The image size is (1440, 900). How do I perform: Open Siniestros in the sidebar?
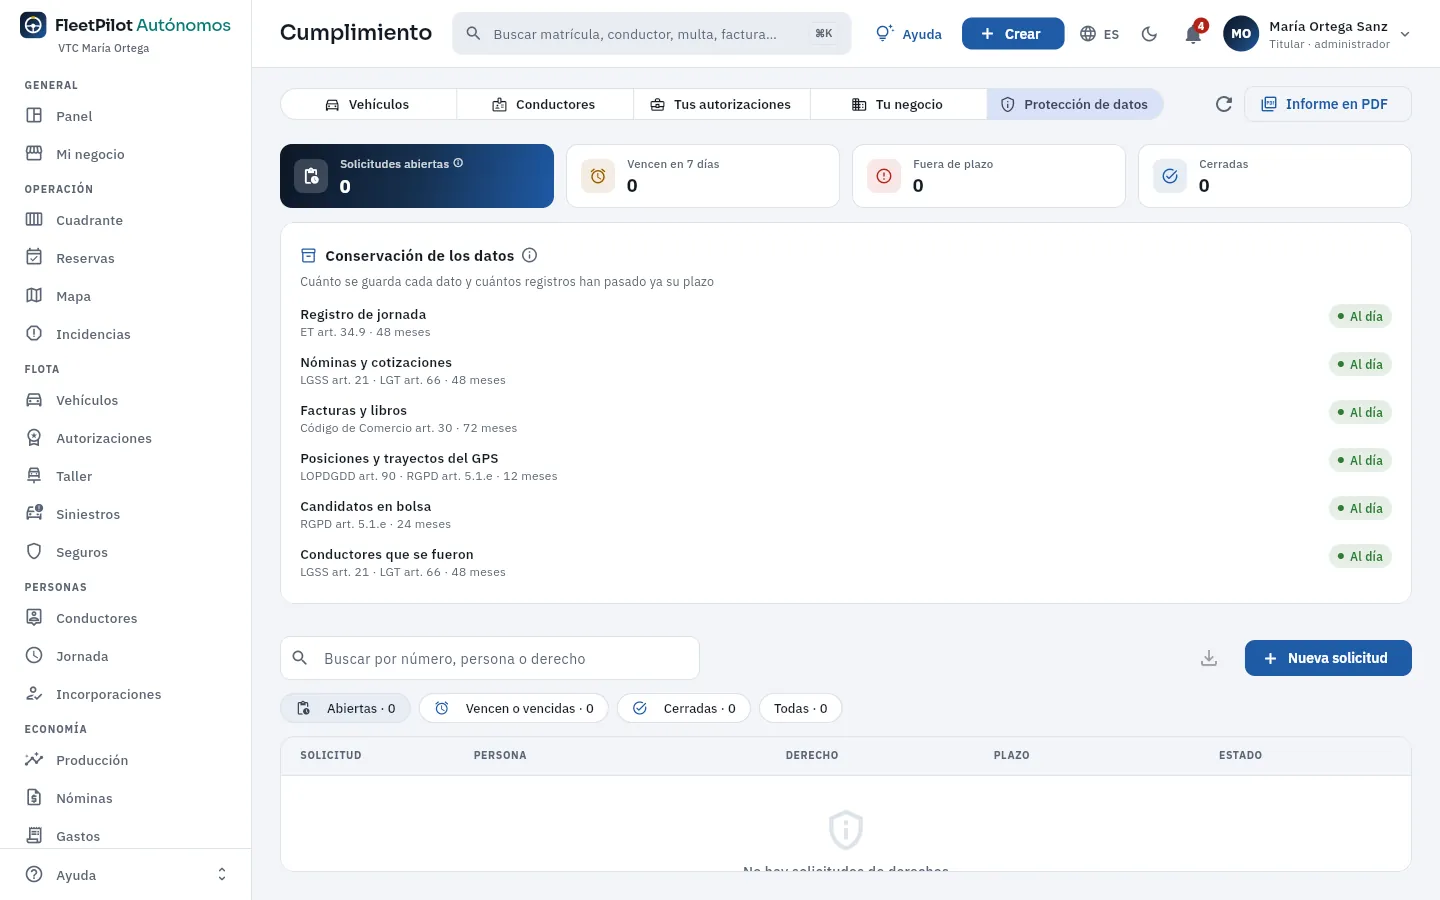tap(125, 514)
